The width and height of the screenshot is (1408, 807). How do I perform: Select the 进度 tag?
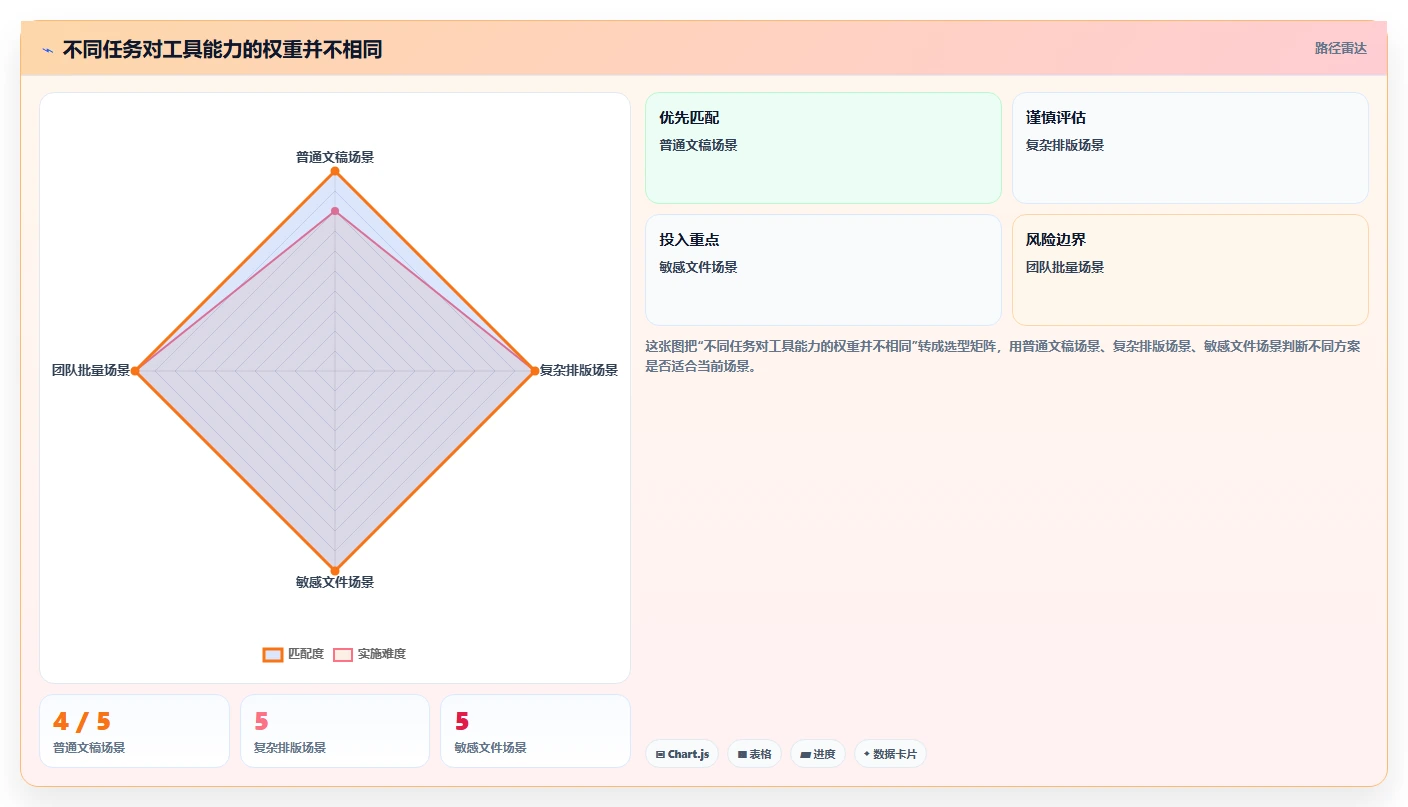pyautogui.click(x=818, y=754)
